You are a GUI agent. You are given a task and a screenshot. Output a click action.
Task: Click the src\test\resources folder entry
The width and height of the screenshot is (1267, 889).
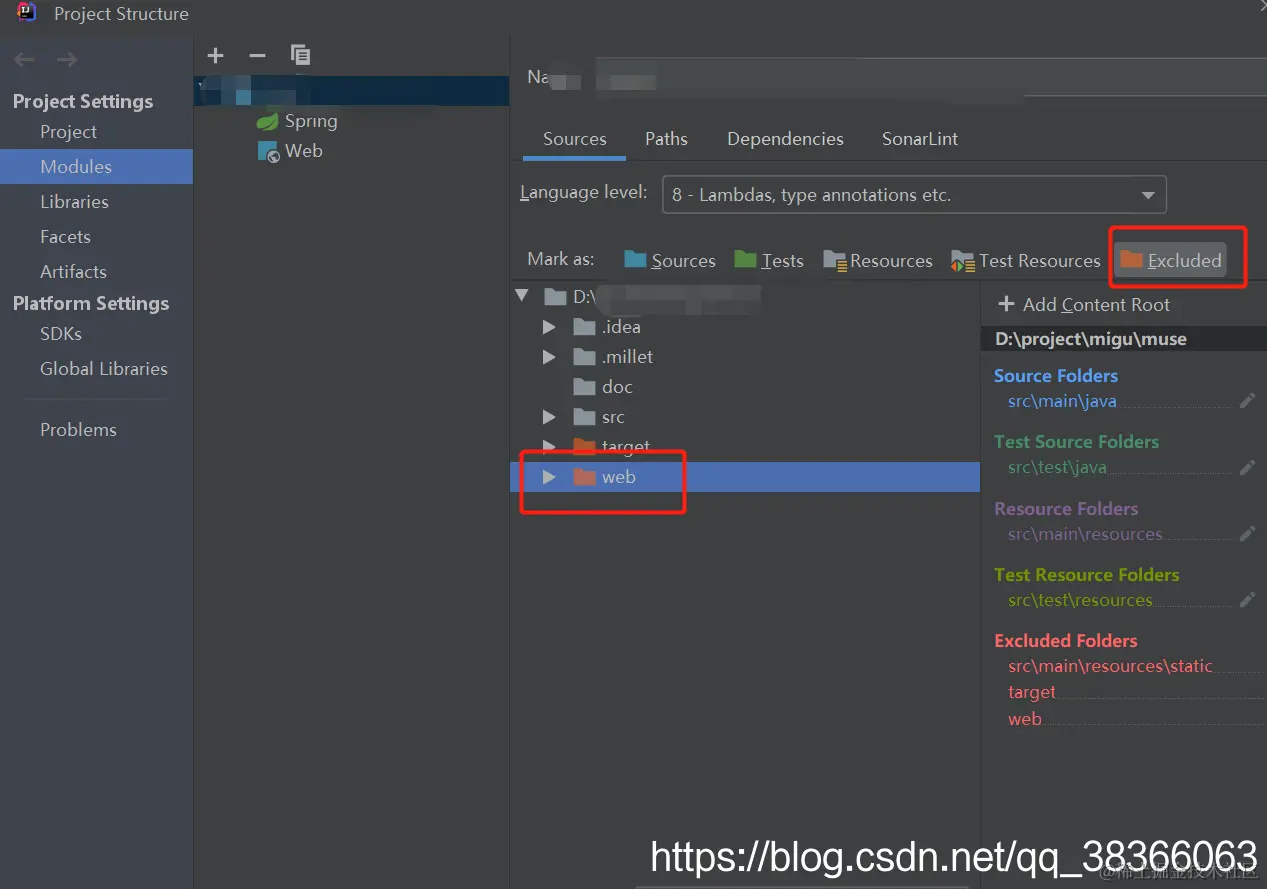point(1080,600)
